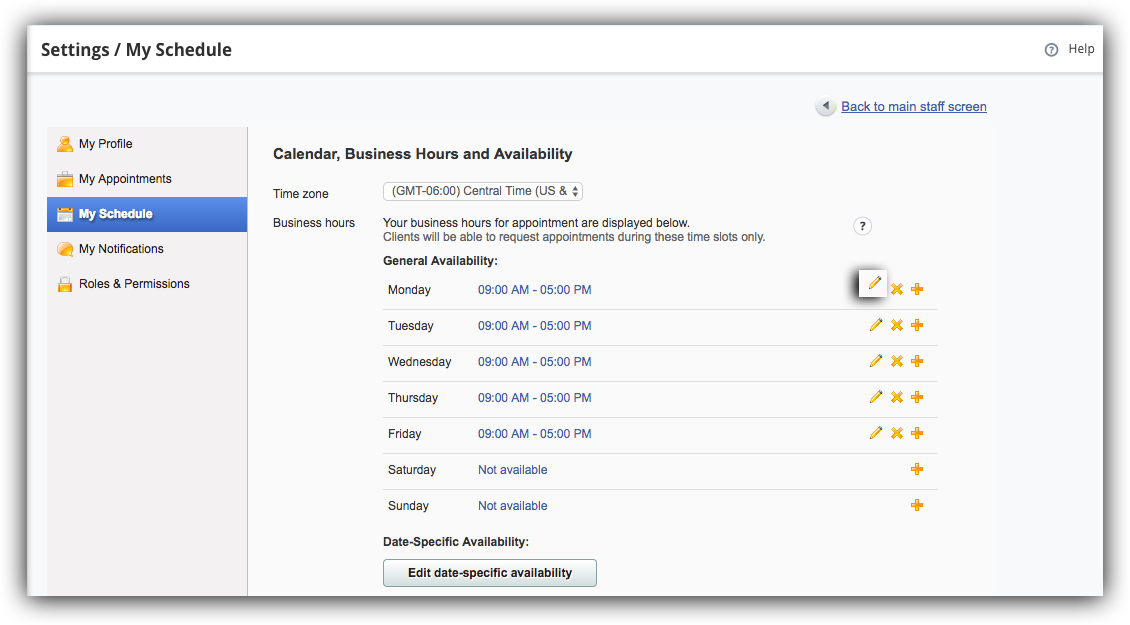Click the Saturday day label
1130x625 pixels.
point(412,470)
